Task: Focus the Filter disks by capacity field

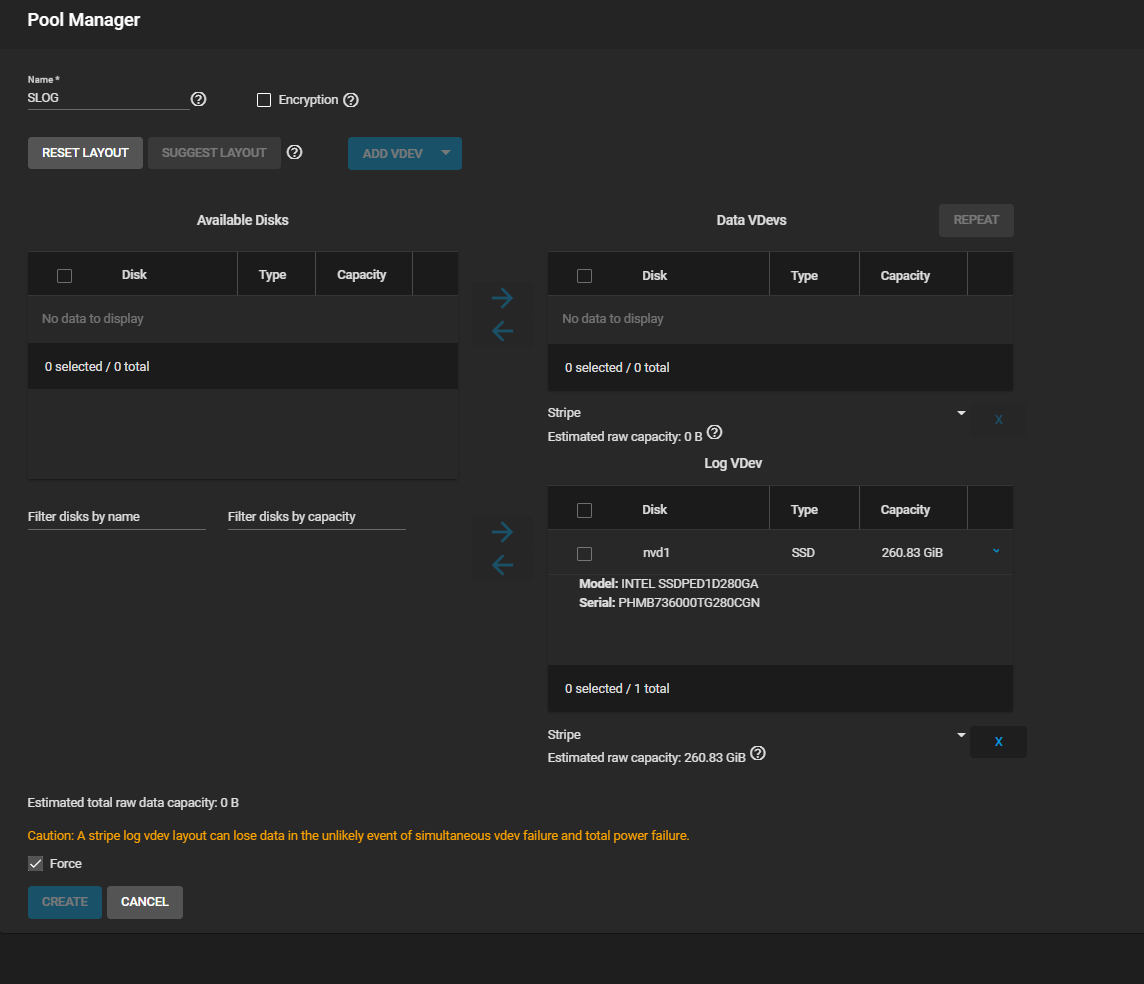Action: click(x=317, y=516)
